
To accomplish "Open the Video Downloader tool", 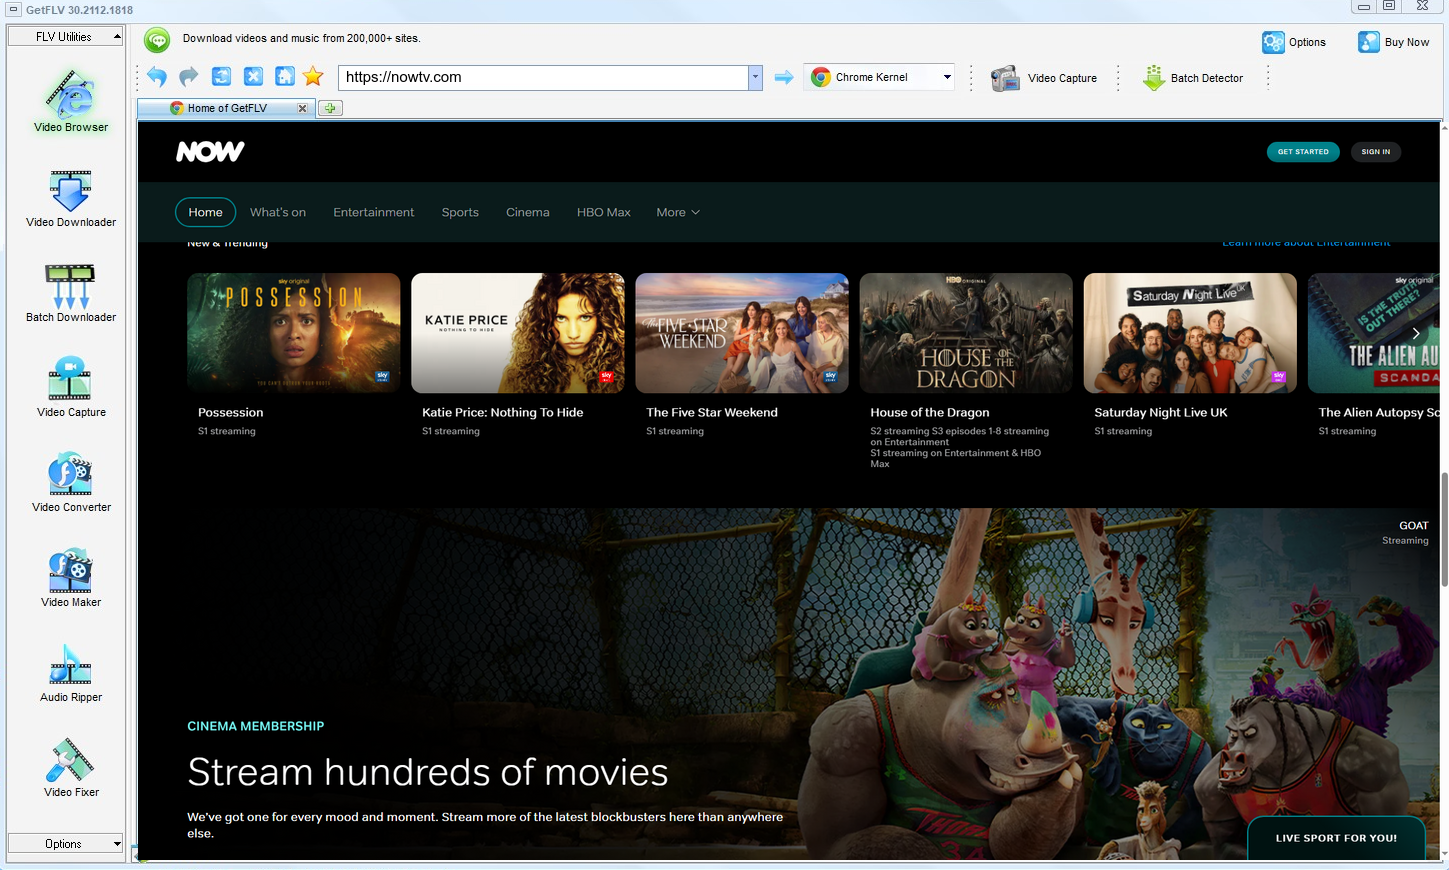I will tap(71, 197).
